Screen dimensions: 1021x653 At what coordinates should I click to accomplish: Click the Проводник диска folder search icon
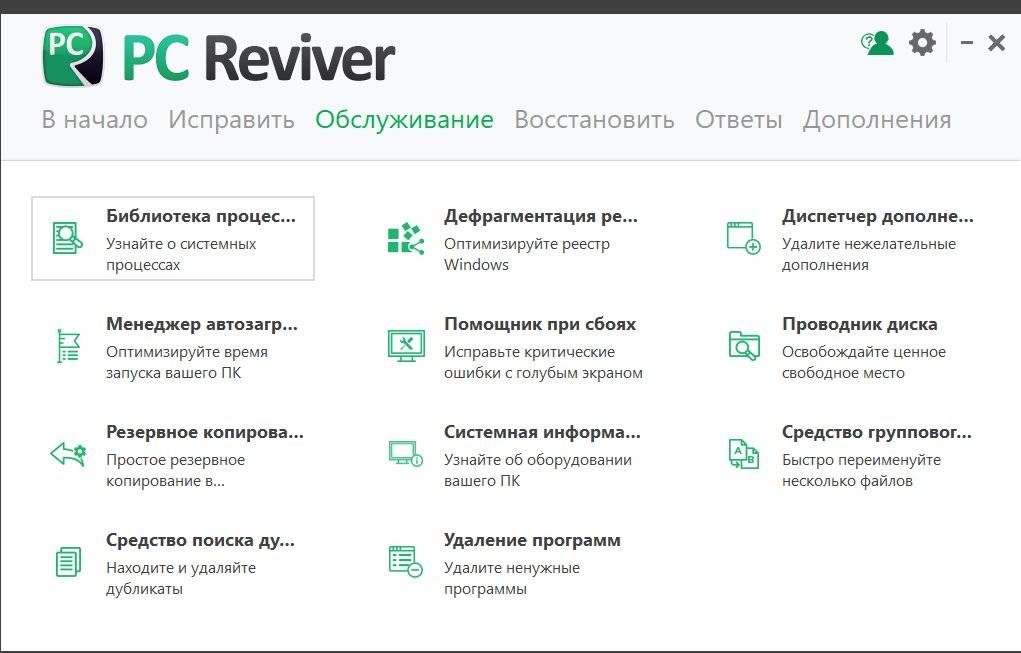744,346
